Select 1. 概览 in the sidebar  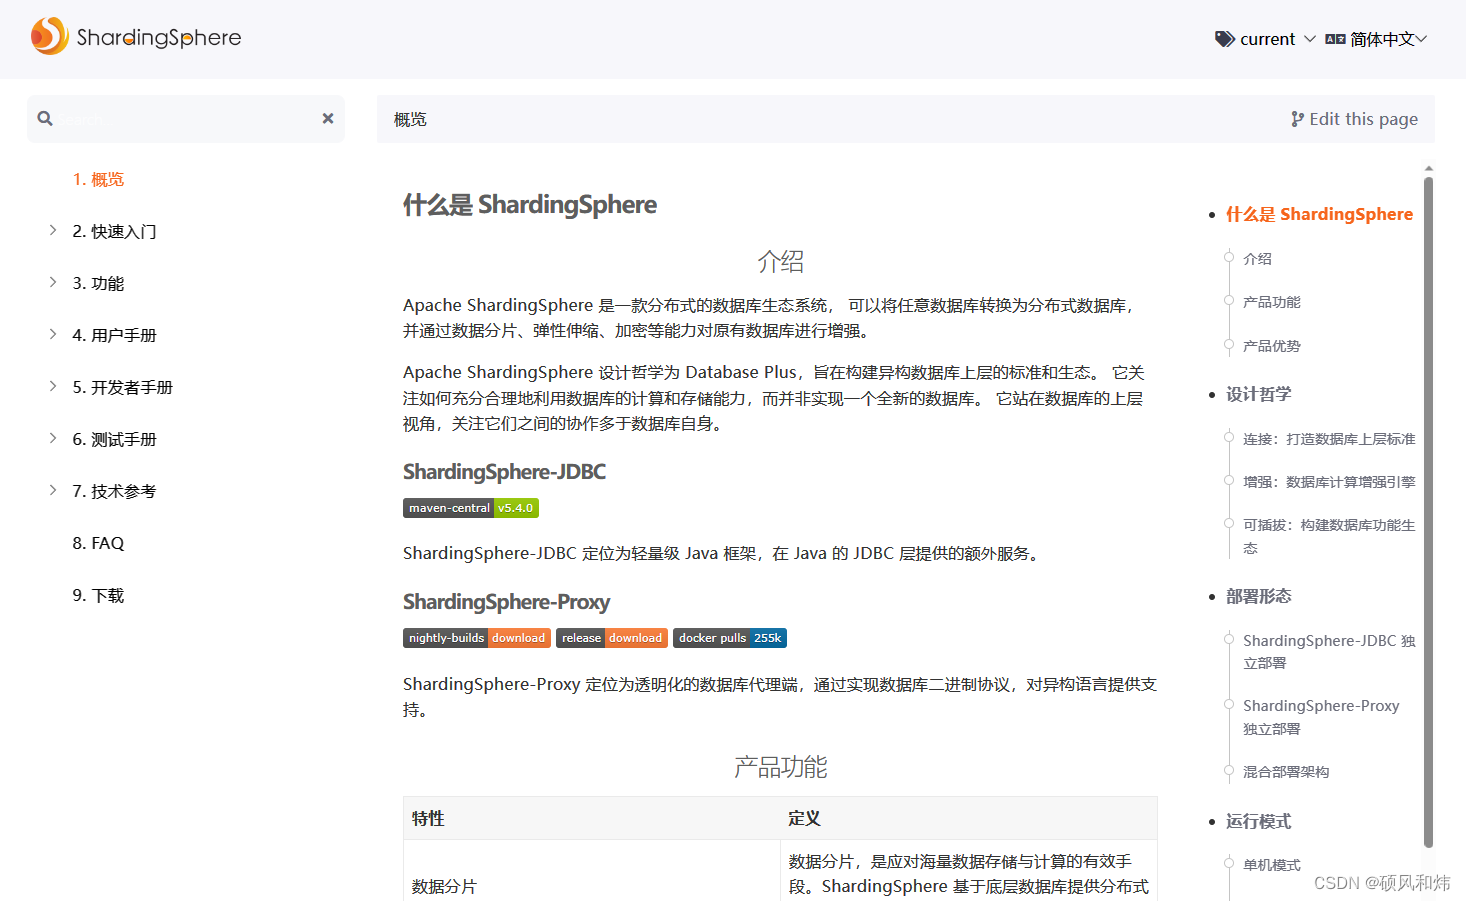tap(98, 180)
